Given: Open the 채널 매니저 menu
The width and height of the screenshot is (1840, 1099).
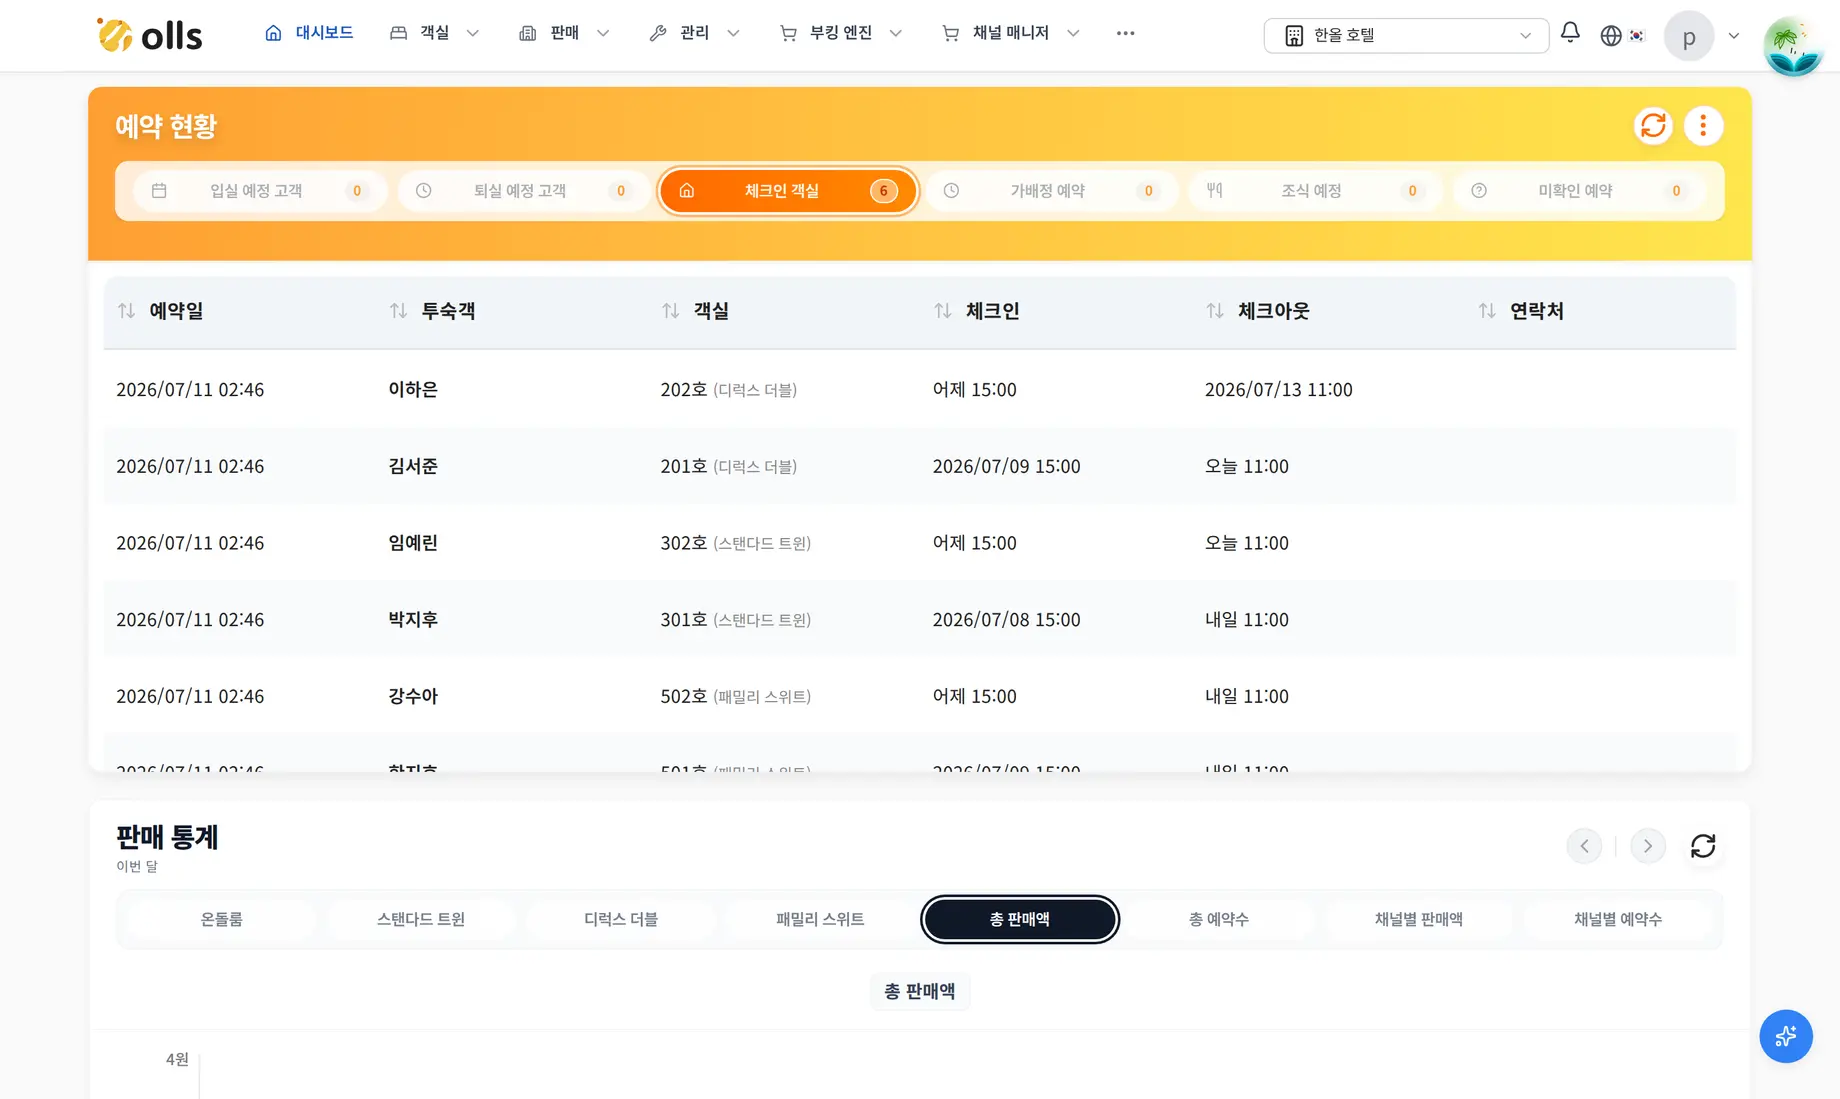Looking at the screenshot, I should (x=1010, y=33).
